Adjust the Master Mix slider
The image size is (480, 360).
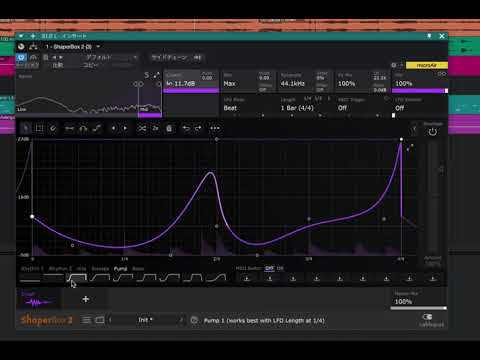418,308
